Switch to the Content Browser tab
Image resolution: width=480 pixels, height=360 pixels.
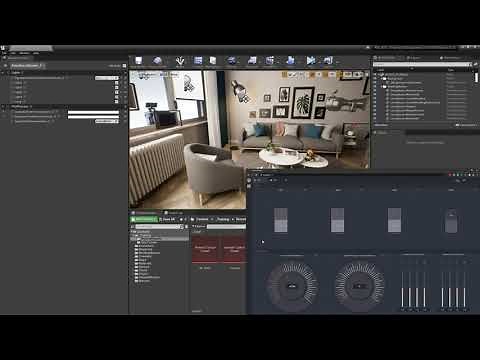146,213
